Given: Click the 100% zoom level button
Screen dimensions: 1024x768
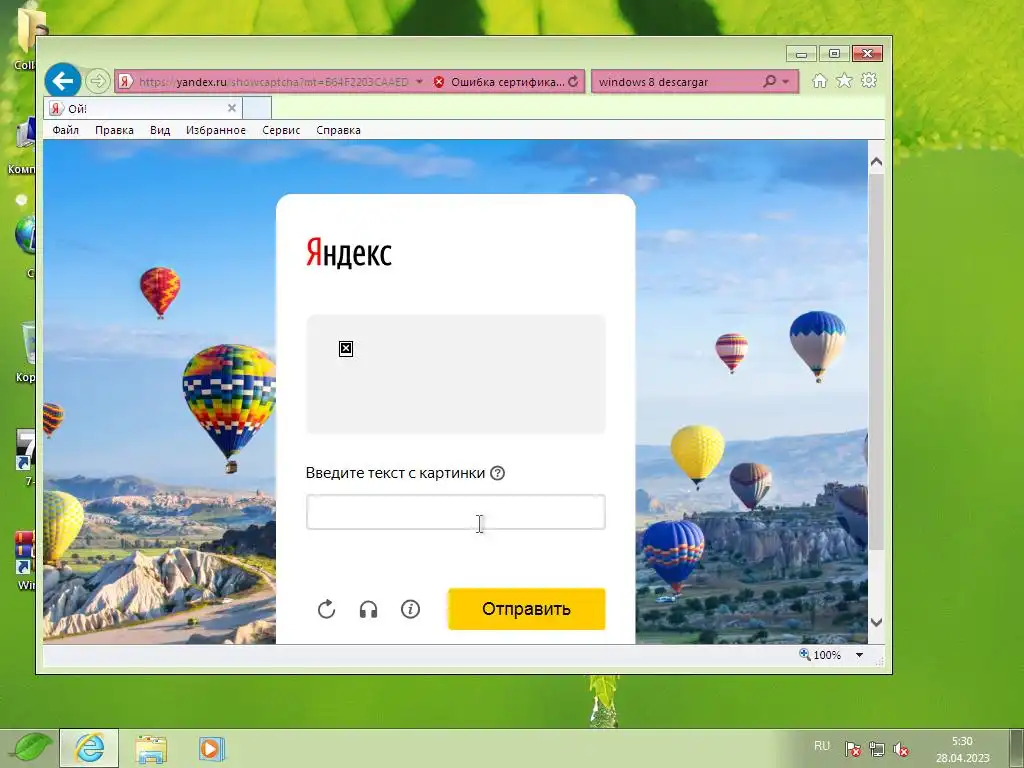Looking at the screenshot, I should coord(820,655).
